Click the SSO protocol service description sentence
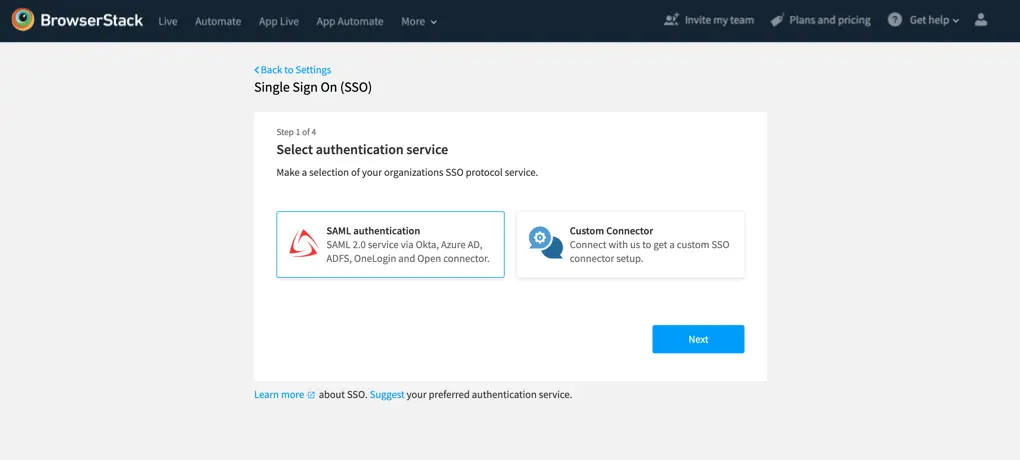Screen dimensions: 1020x460 (407, 173)
